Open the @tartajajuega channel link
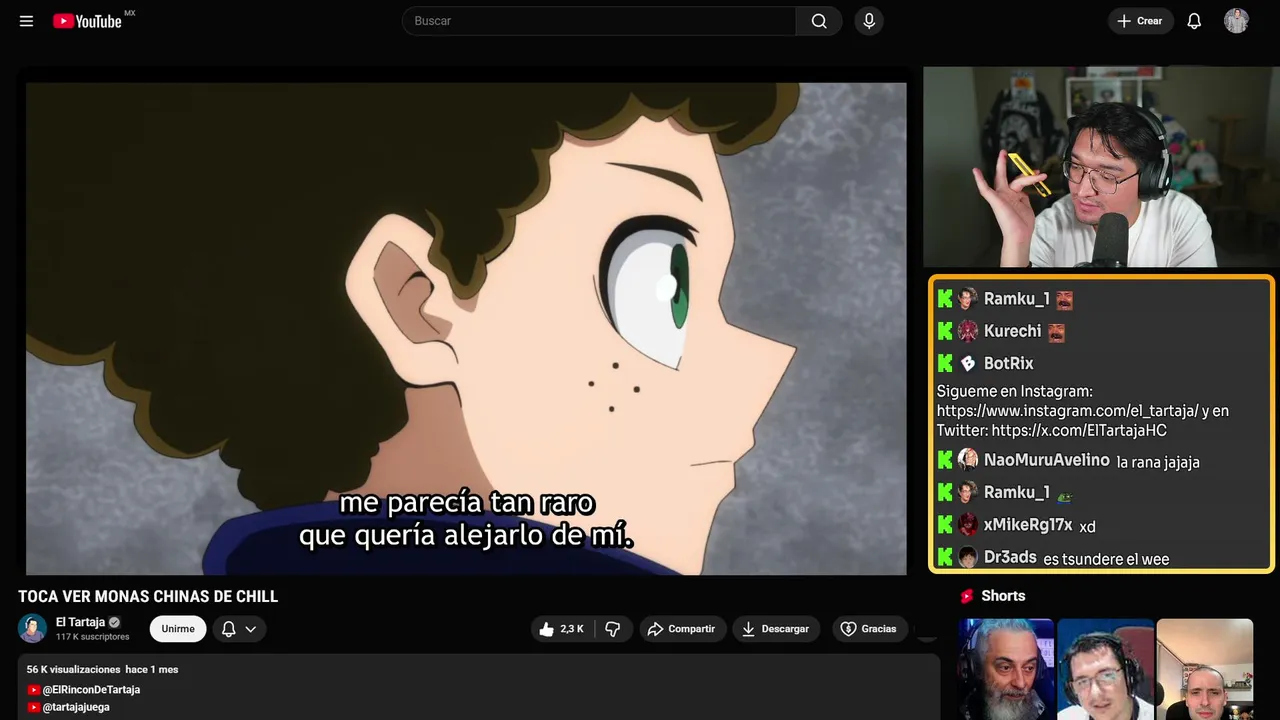This screenshot has height=720, width=1280. pyautogui.click(x=76, y=707)
